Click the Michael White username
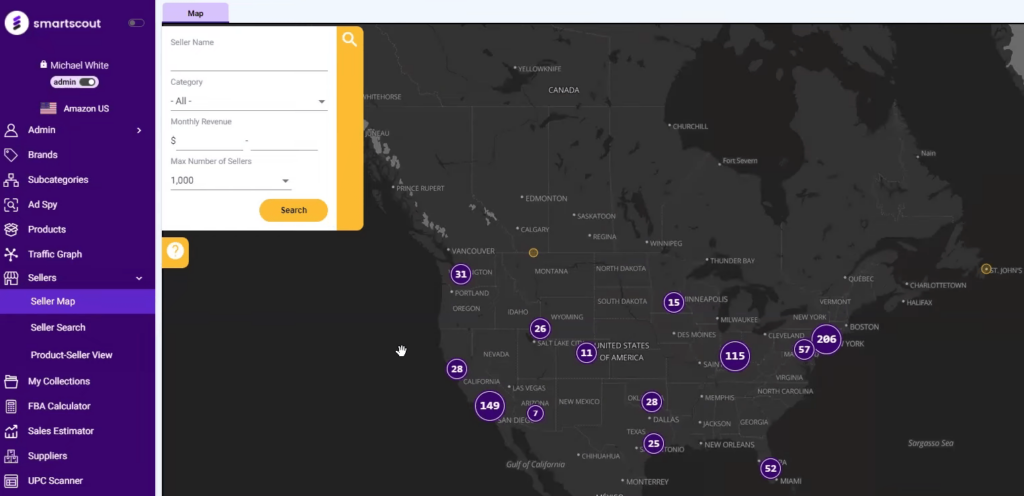This screenshot has width=1024, height=496. tap(80, 65)
